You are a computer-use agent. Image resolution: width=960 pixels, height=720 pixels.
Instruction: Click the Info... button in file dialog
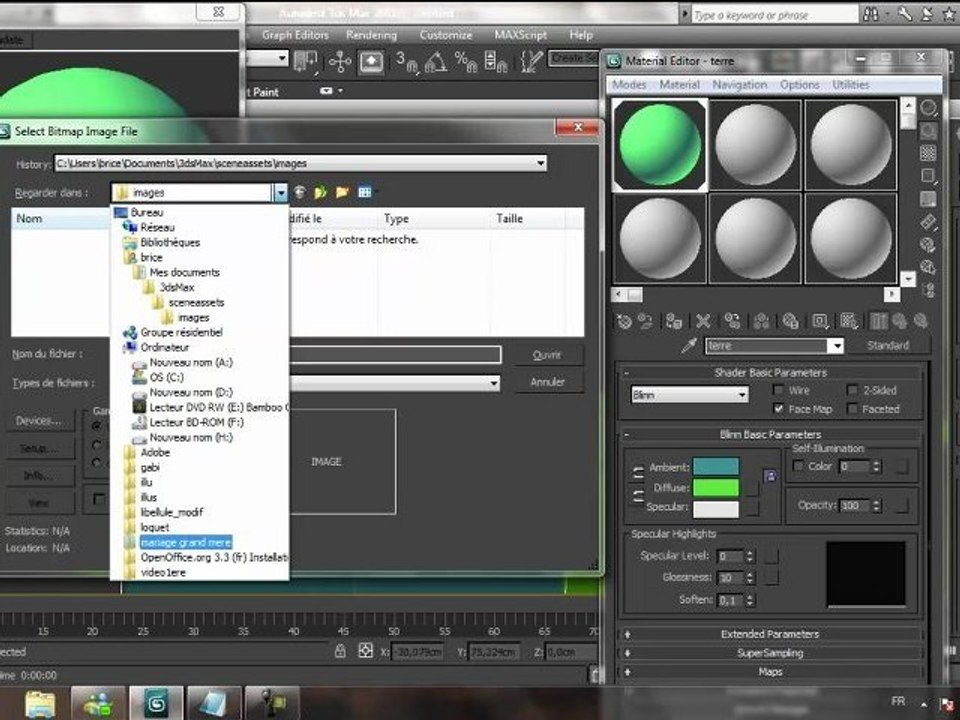(40, 475)
